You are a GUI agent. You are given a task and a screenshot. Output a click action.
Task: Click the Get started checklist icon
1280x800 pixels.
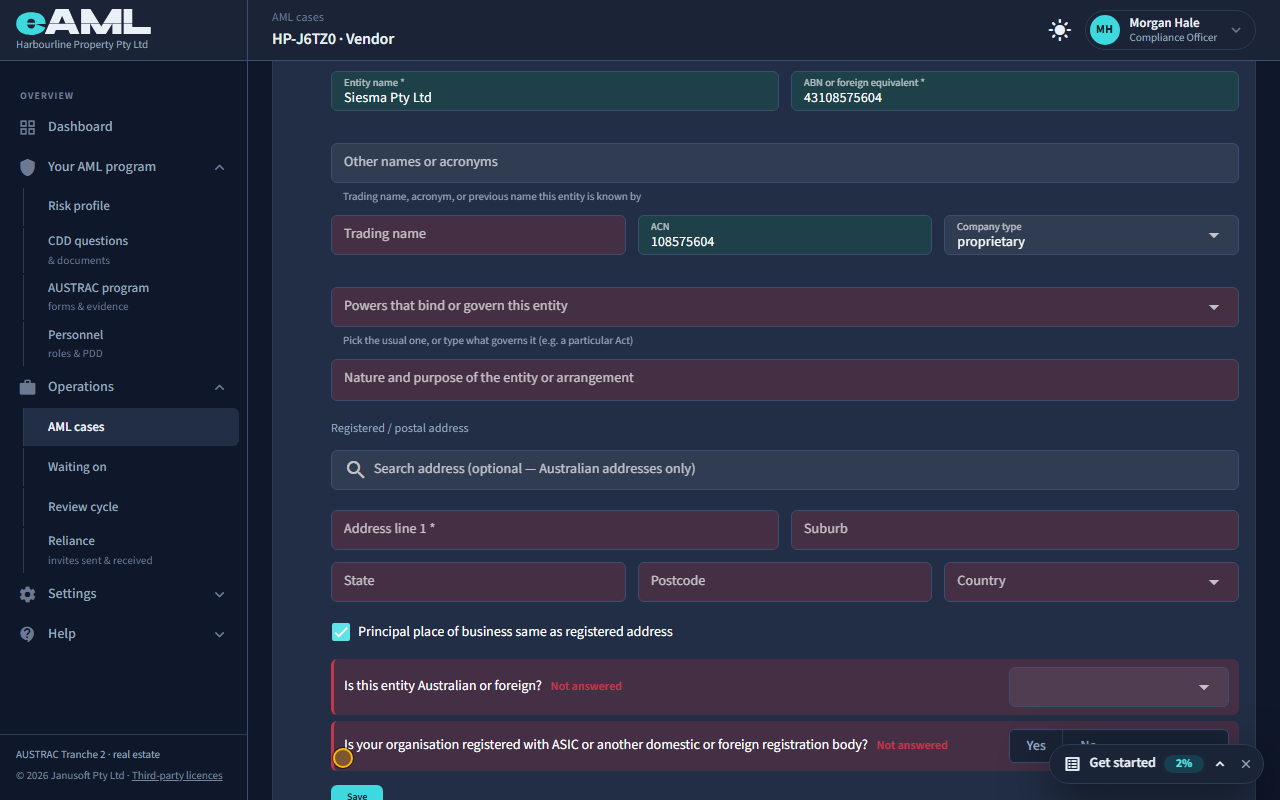pos(1072,764)
